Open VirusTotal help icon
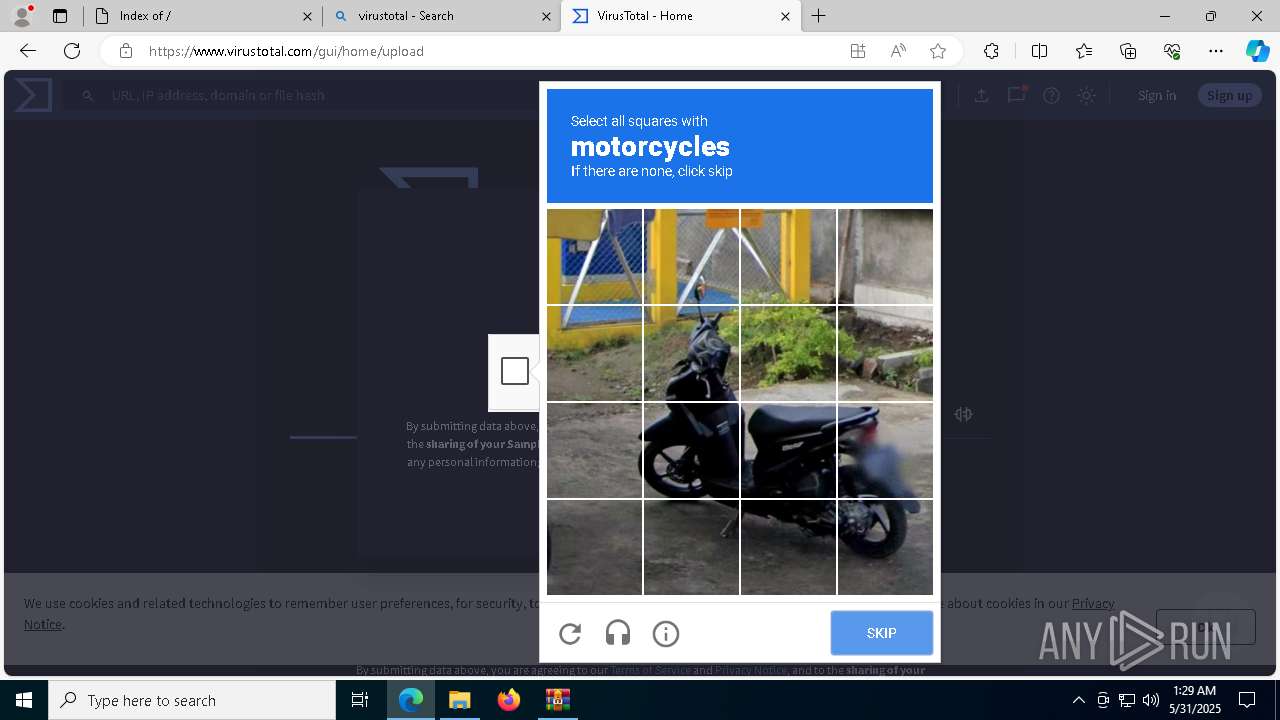Screen dimensions: 1280x720 pos(1051,95)
